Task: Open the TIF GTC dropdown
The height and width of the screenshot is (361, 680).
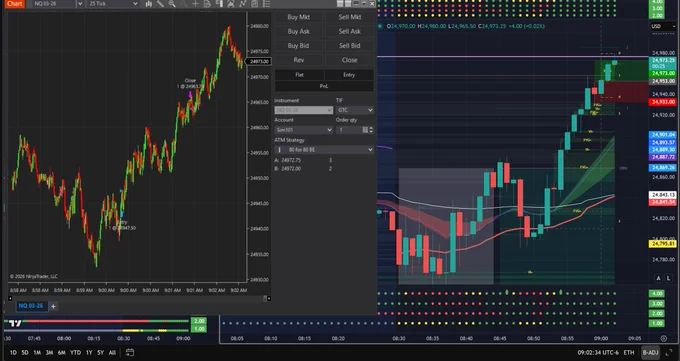Action: pos(354,110)
